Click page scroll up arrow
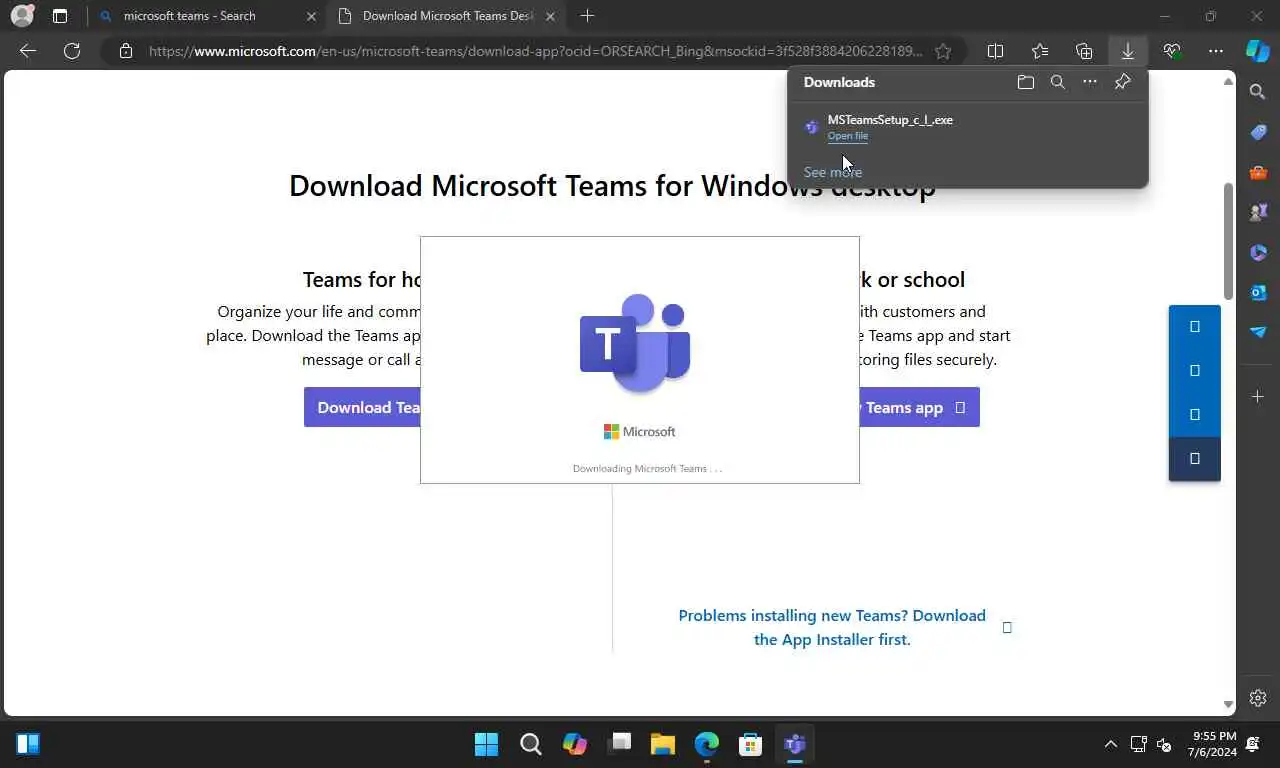Screen dimensions: 1280x768 1229,82
